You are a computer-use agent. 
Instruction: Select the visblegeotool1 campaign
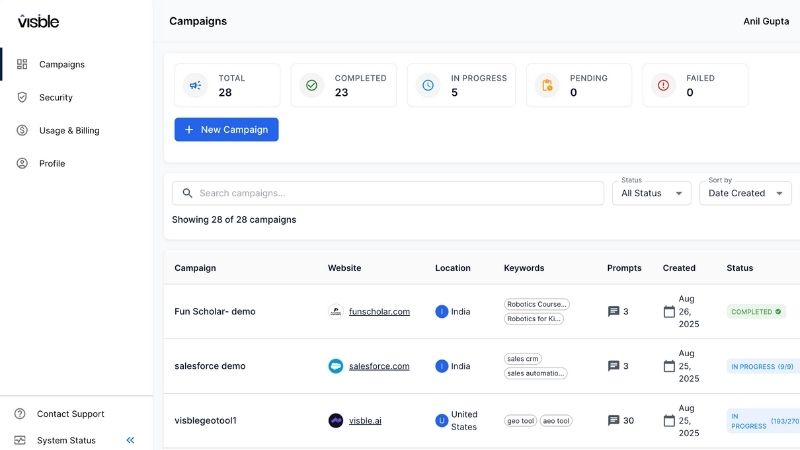click(x=206, y=420)
